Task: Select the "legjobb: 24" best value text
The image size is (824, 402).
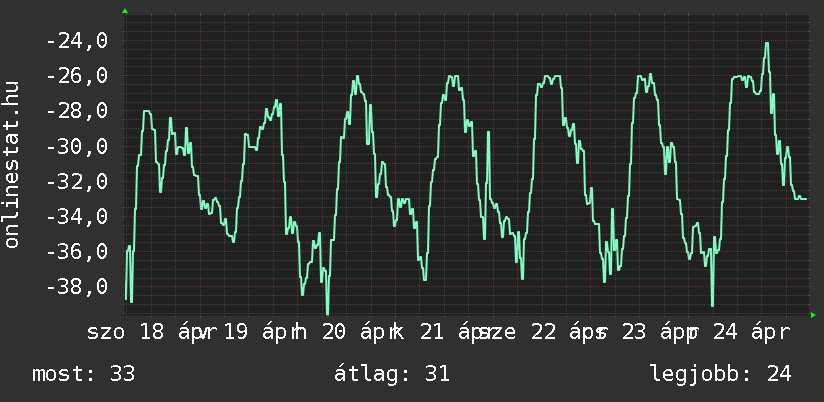Action: click(720, 374)
